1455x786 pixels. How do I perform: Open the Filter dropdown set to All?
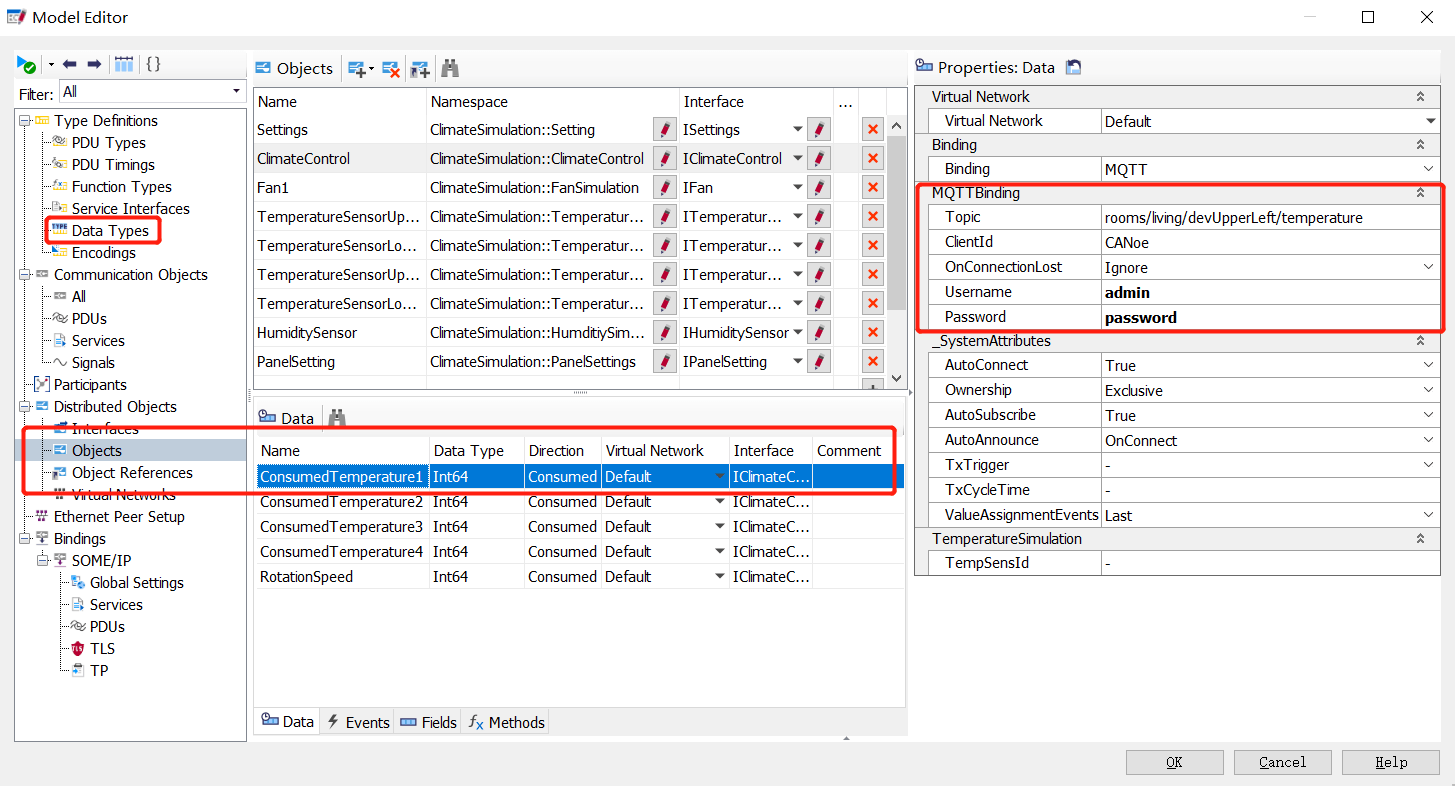[152, 91]
